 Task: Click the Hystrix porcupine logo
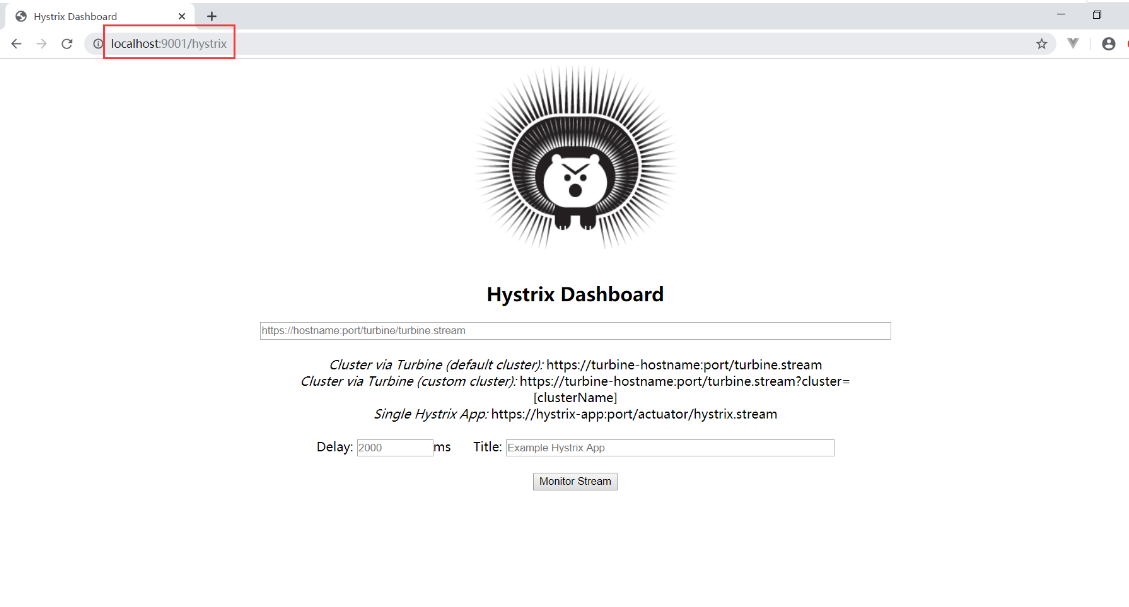pos(575,160)
